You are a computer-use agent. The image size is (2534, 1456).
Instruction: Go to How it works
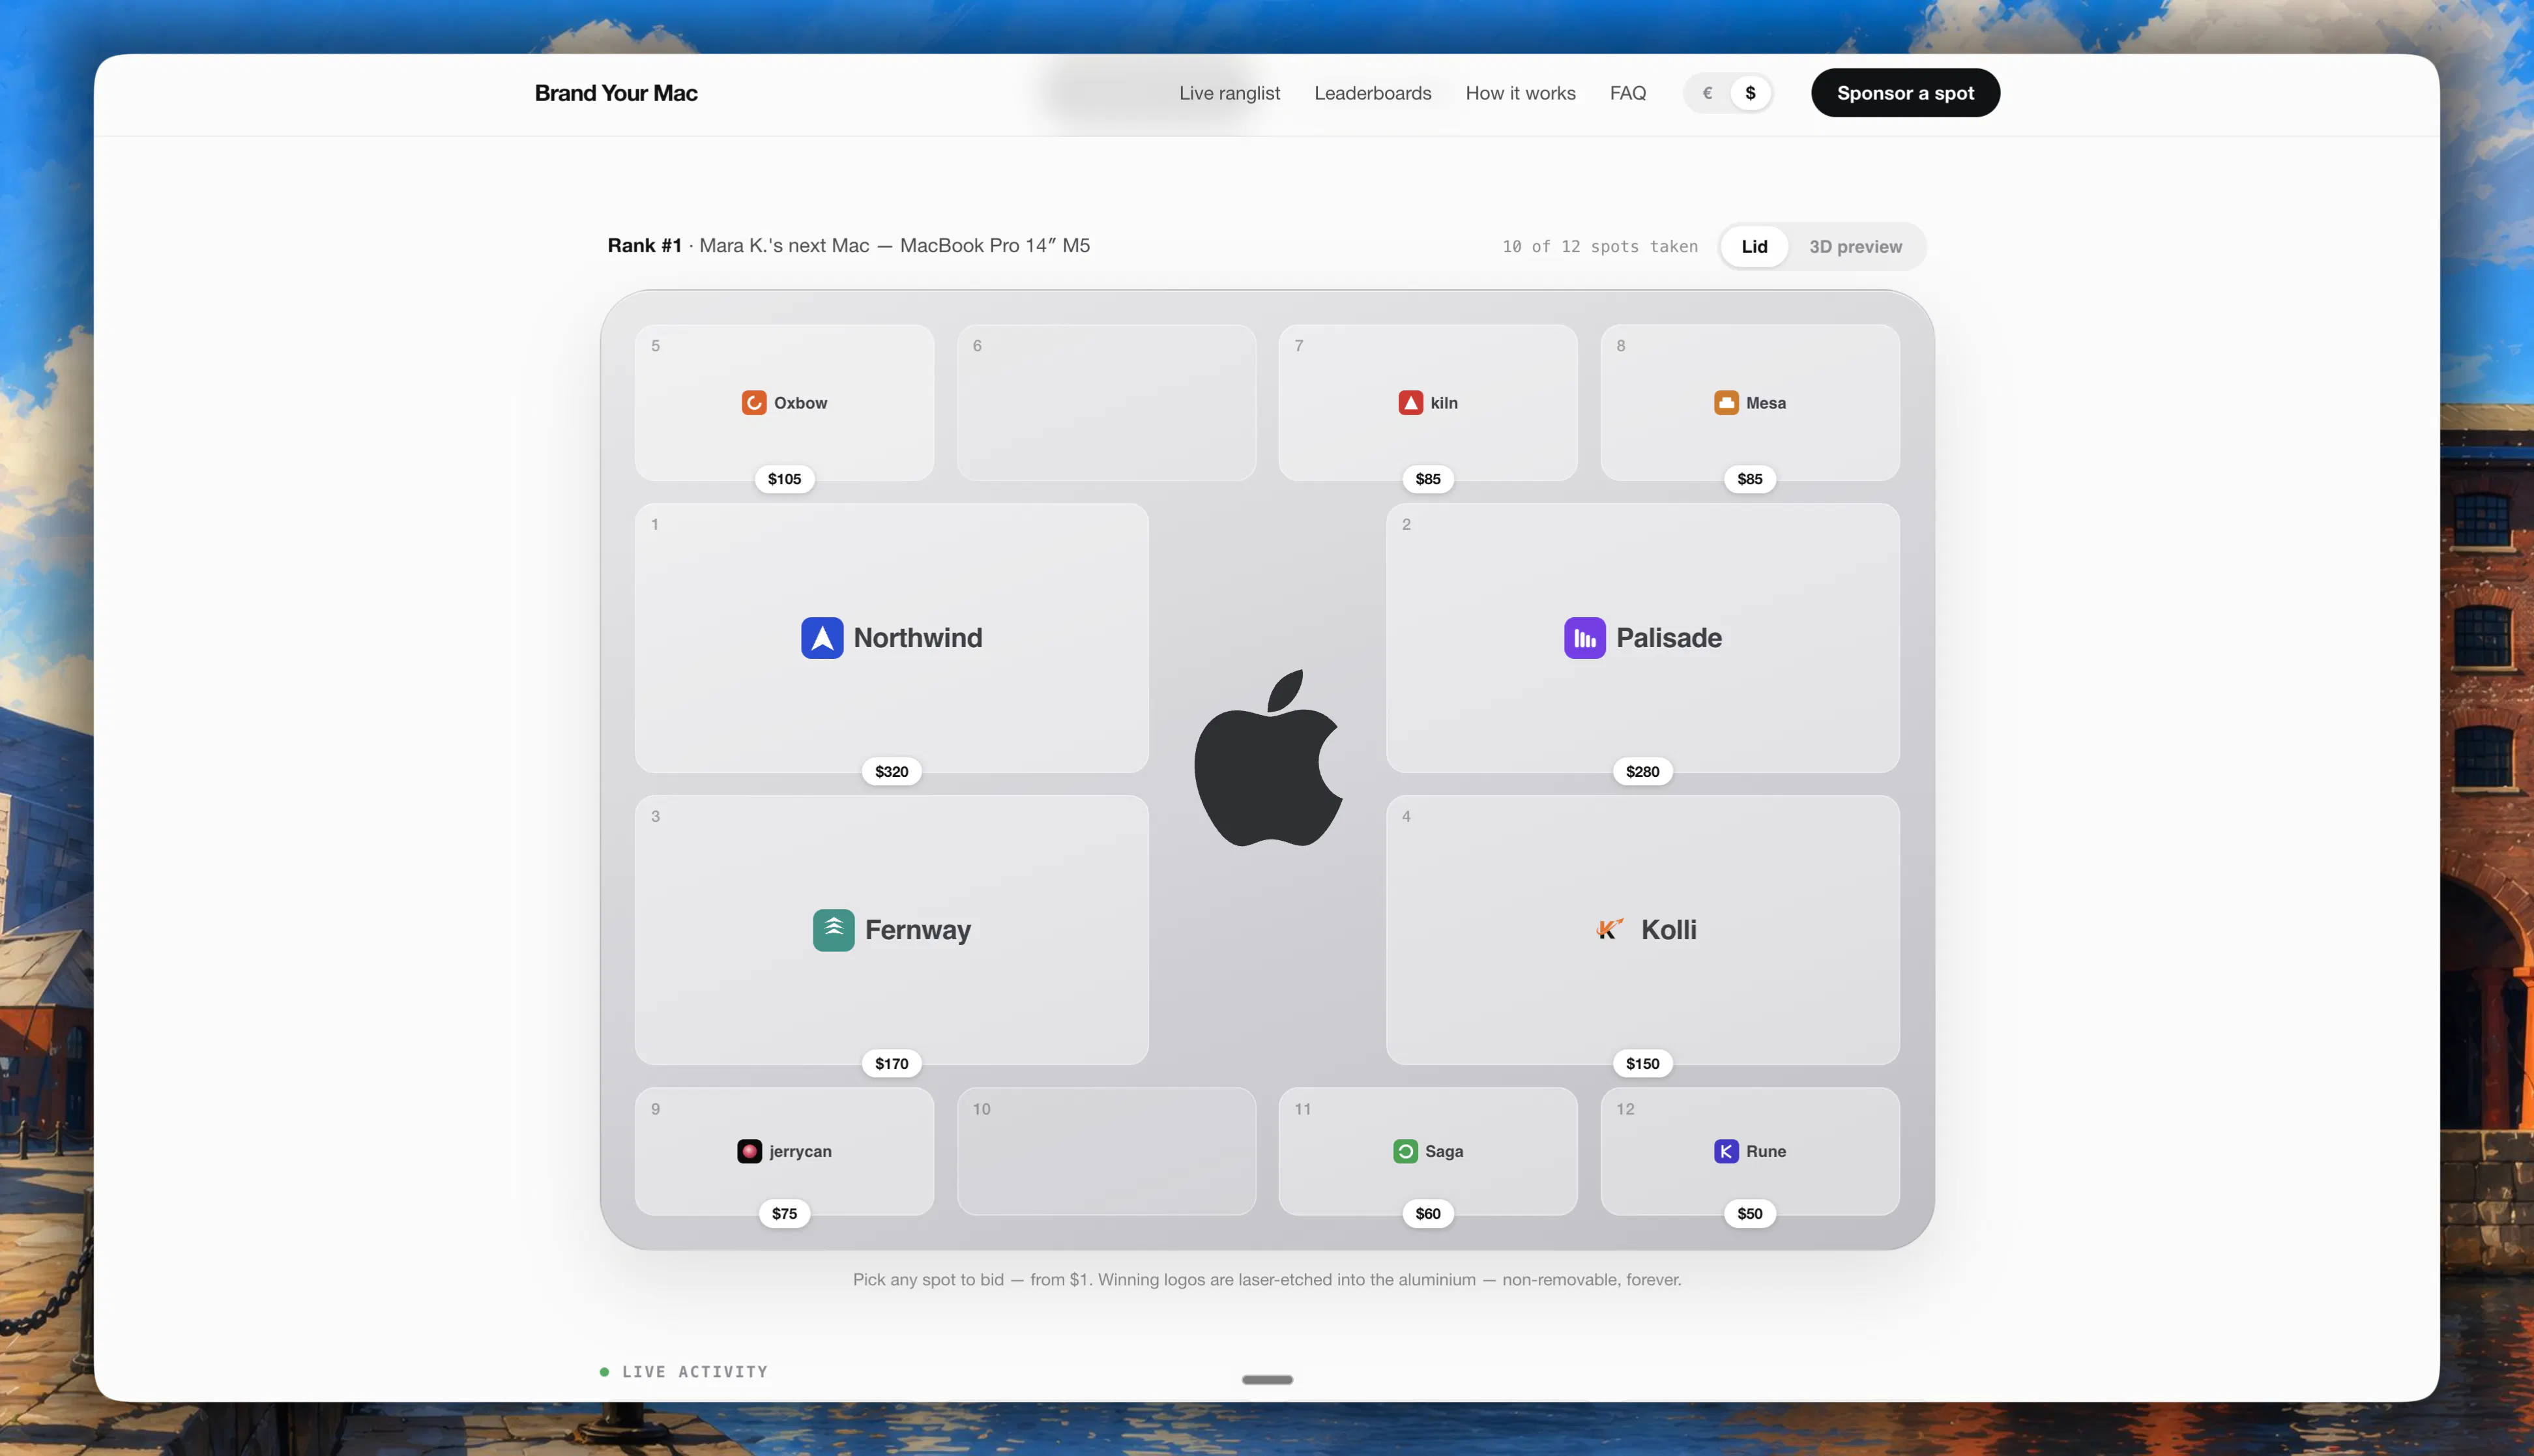(1520, 93)
